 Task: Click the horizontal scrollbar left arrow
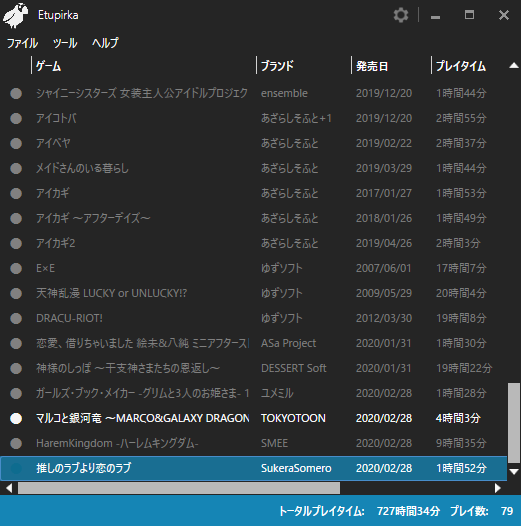(9, 488)
